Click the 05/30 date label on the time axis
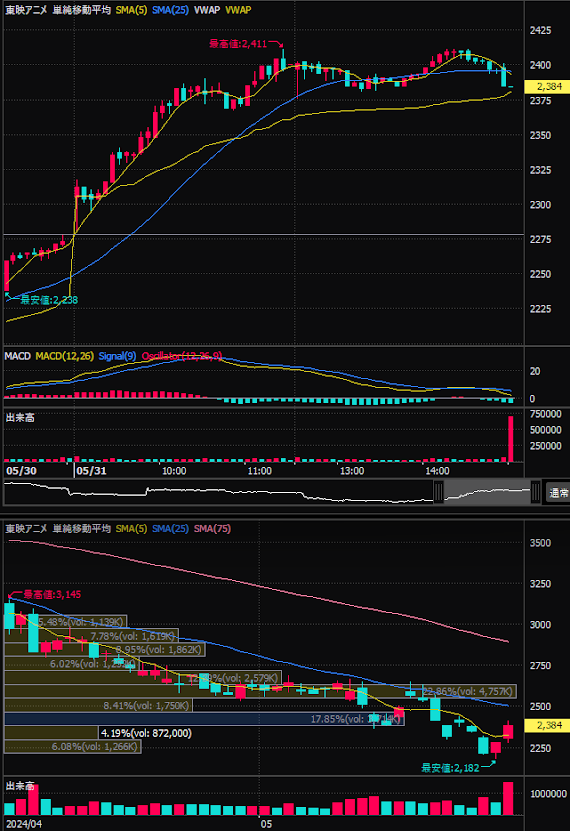The height and width of the screenshot is (831, 570). click(21, 471)
